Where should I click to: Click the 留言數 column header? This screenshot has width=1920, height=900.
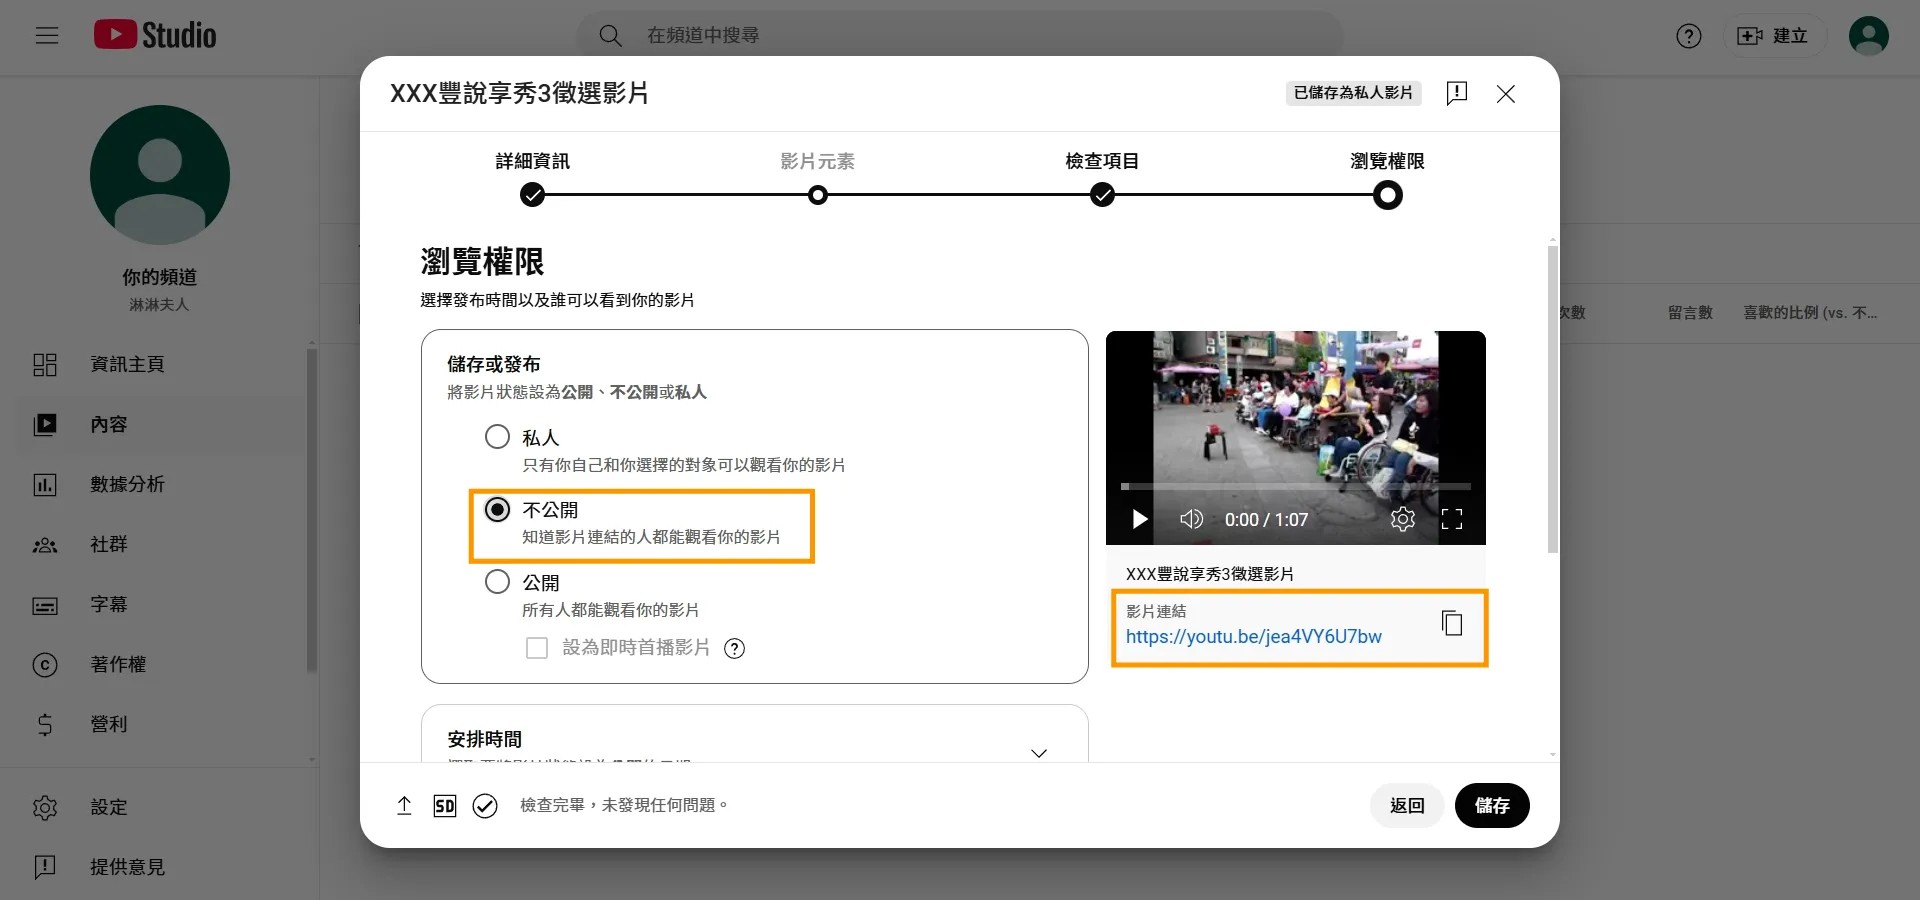coord(1690,313)
